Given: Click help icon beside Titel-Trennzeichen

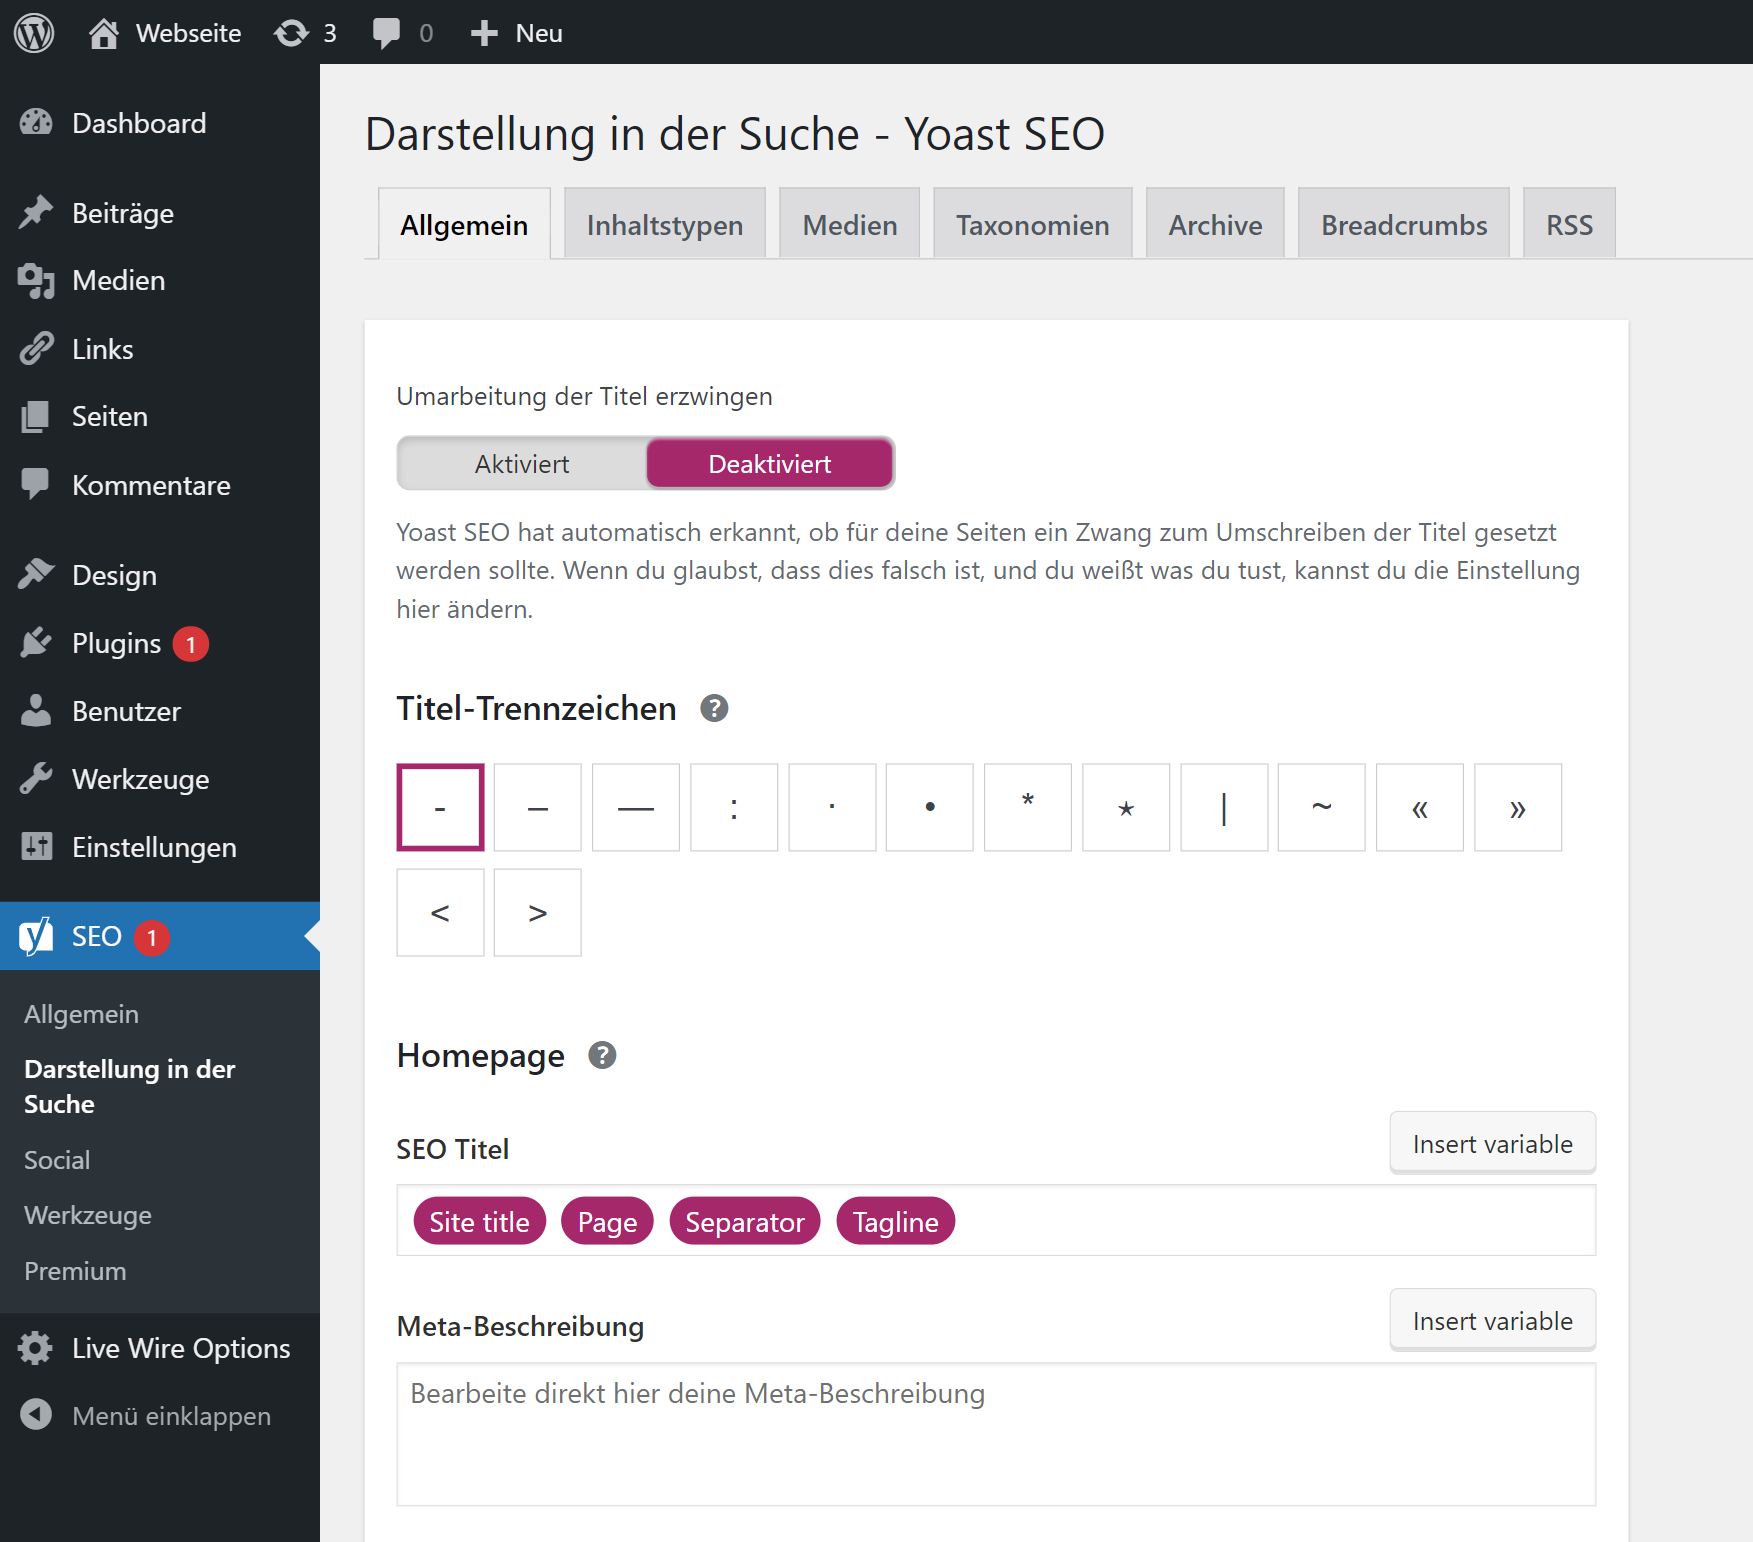Looking at the screenshot, I should click(x=714, y=708).
